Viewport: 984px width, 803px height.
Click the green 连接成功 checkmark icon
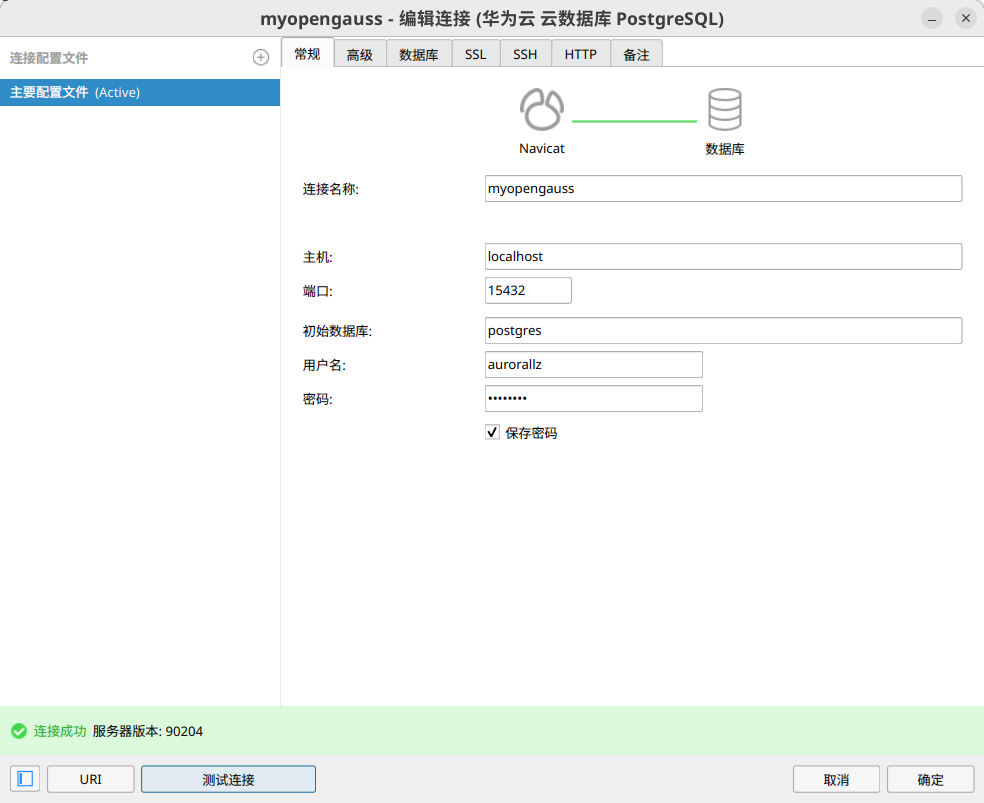click(x=18, y=731)
